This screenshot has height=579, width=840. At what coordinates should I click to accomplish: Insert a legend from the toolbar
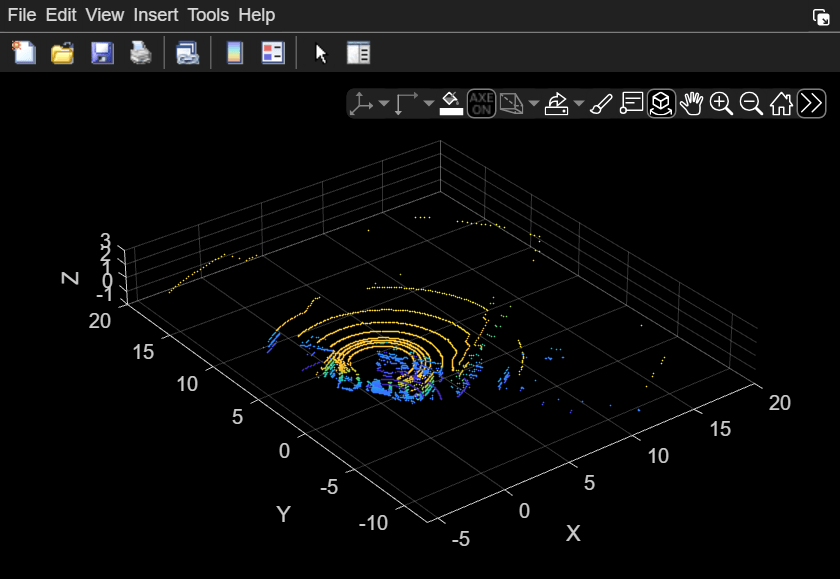click(x=273, y=53)
